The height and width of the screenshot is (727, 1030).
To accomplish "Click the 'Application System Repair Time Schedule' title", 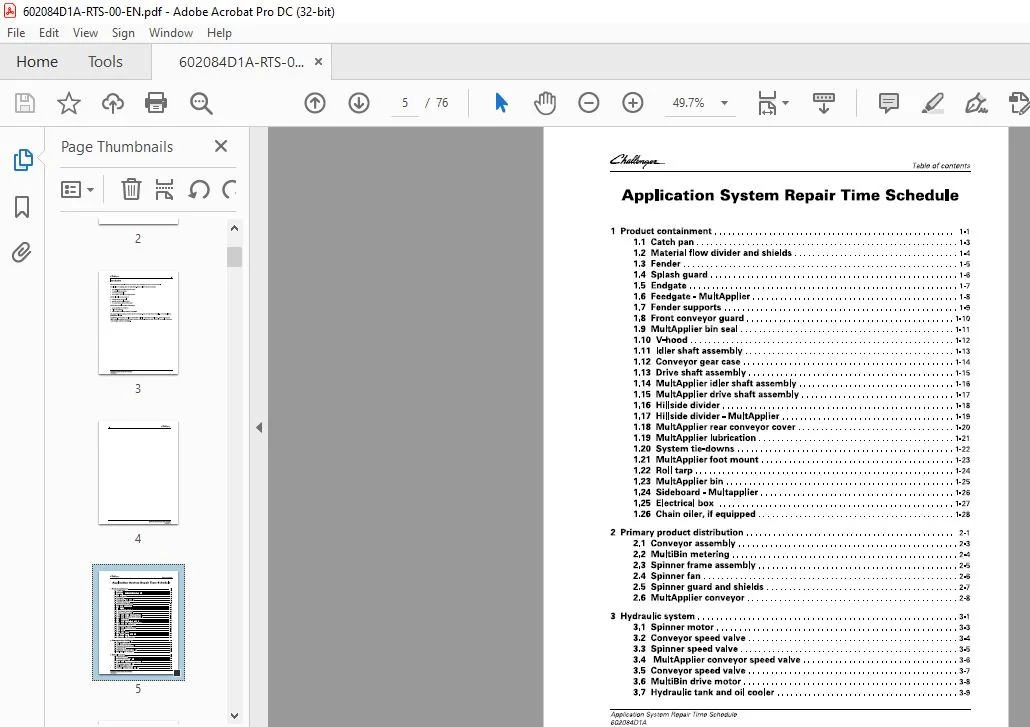I will click(790, 195).
